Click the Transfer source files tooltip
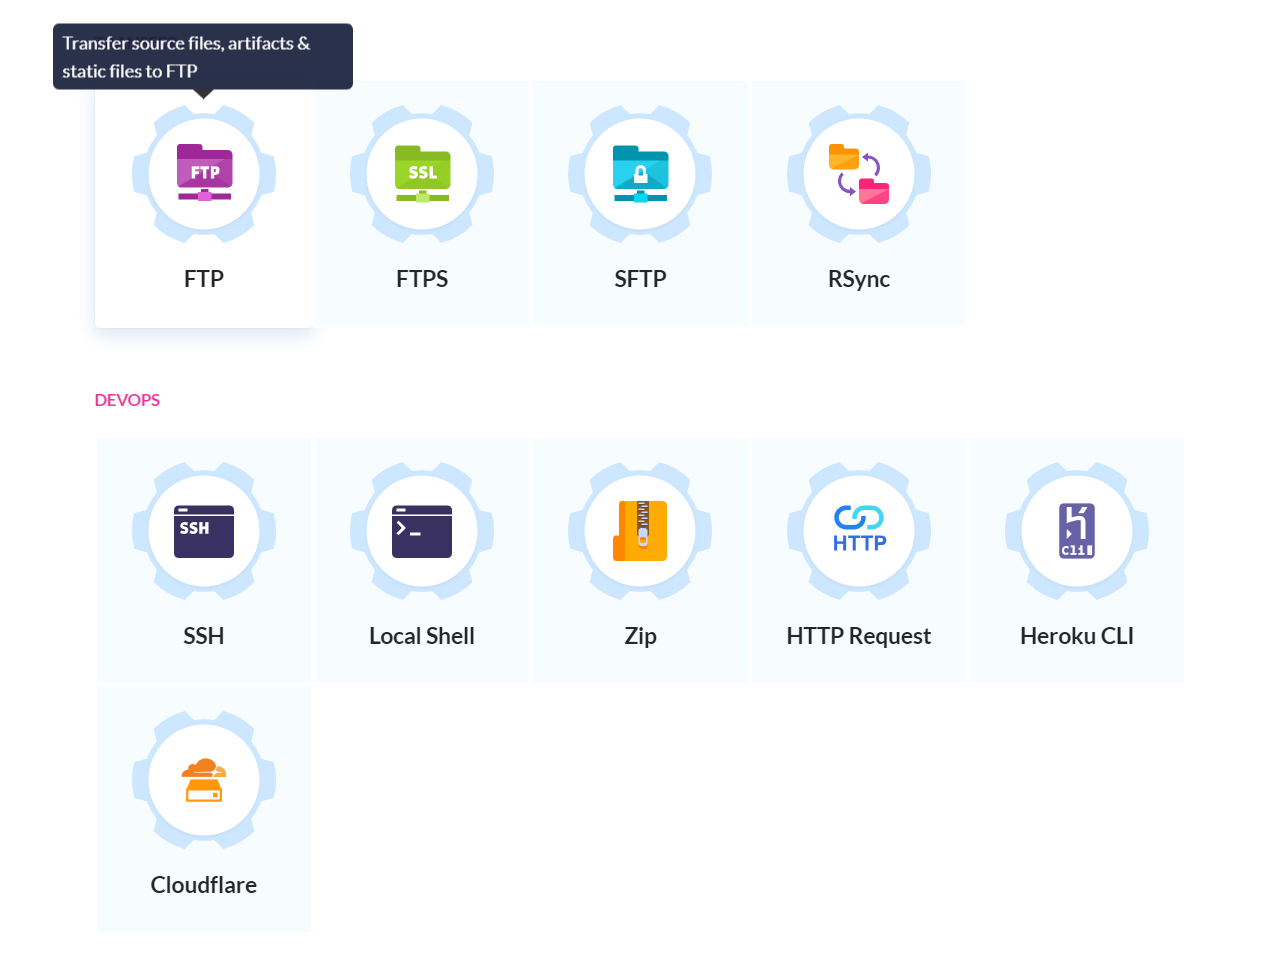 click(203, 57)
